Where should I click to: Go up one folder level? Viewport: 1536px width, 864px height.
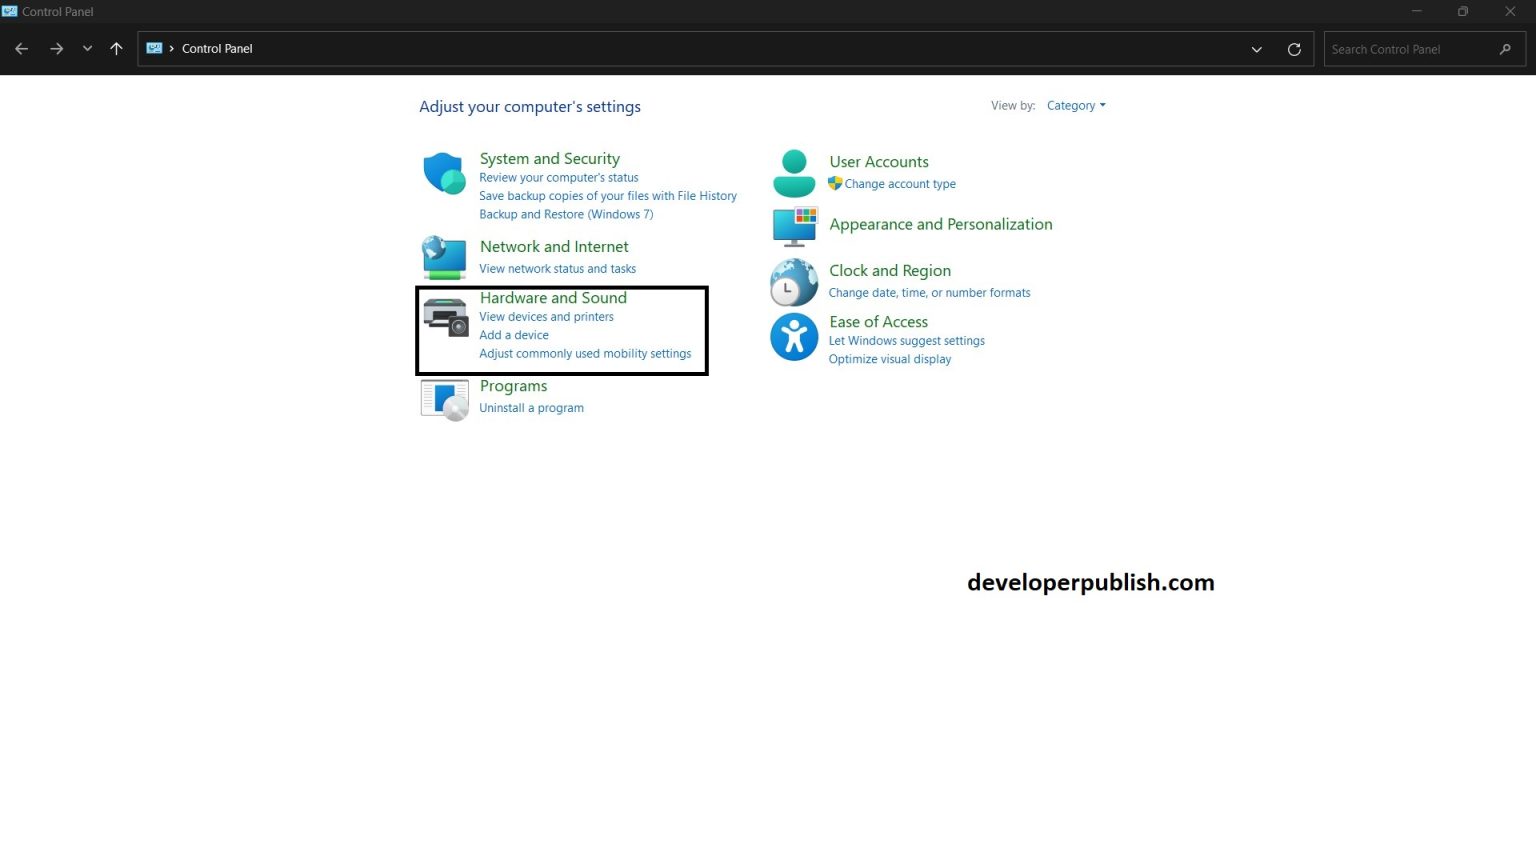point(116,49)
